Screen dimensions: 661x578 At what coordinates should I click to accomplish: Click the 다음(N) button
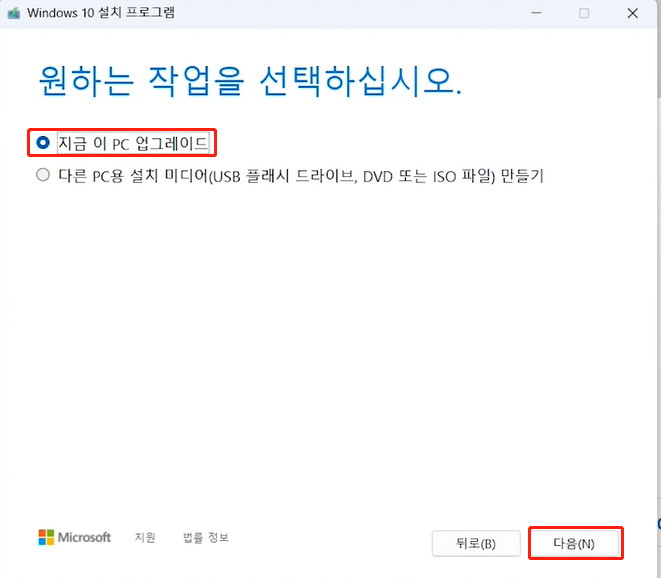[x=574, y=543]
